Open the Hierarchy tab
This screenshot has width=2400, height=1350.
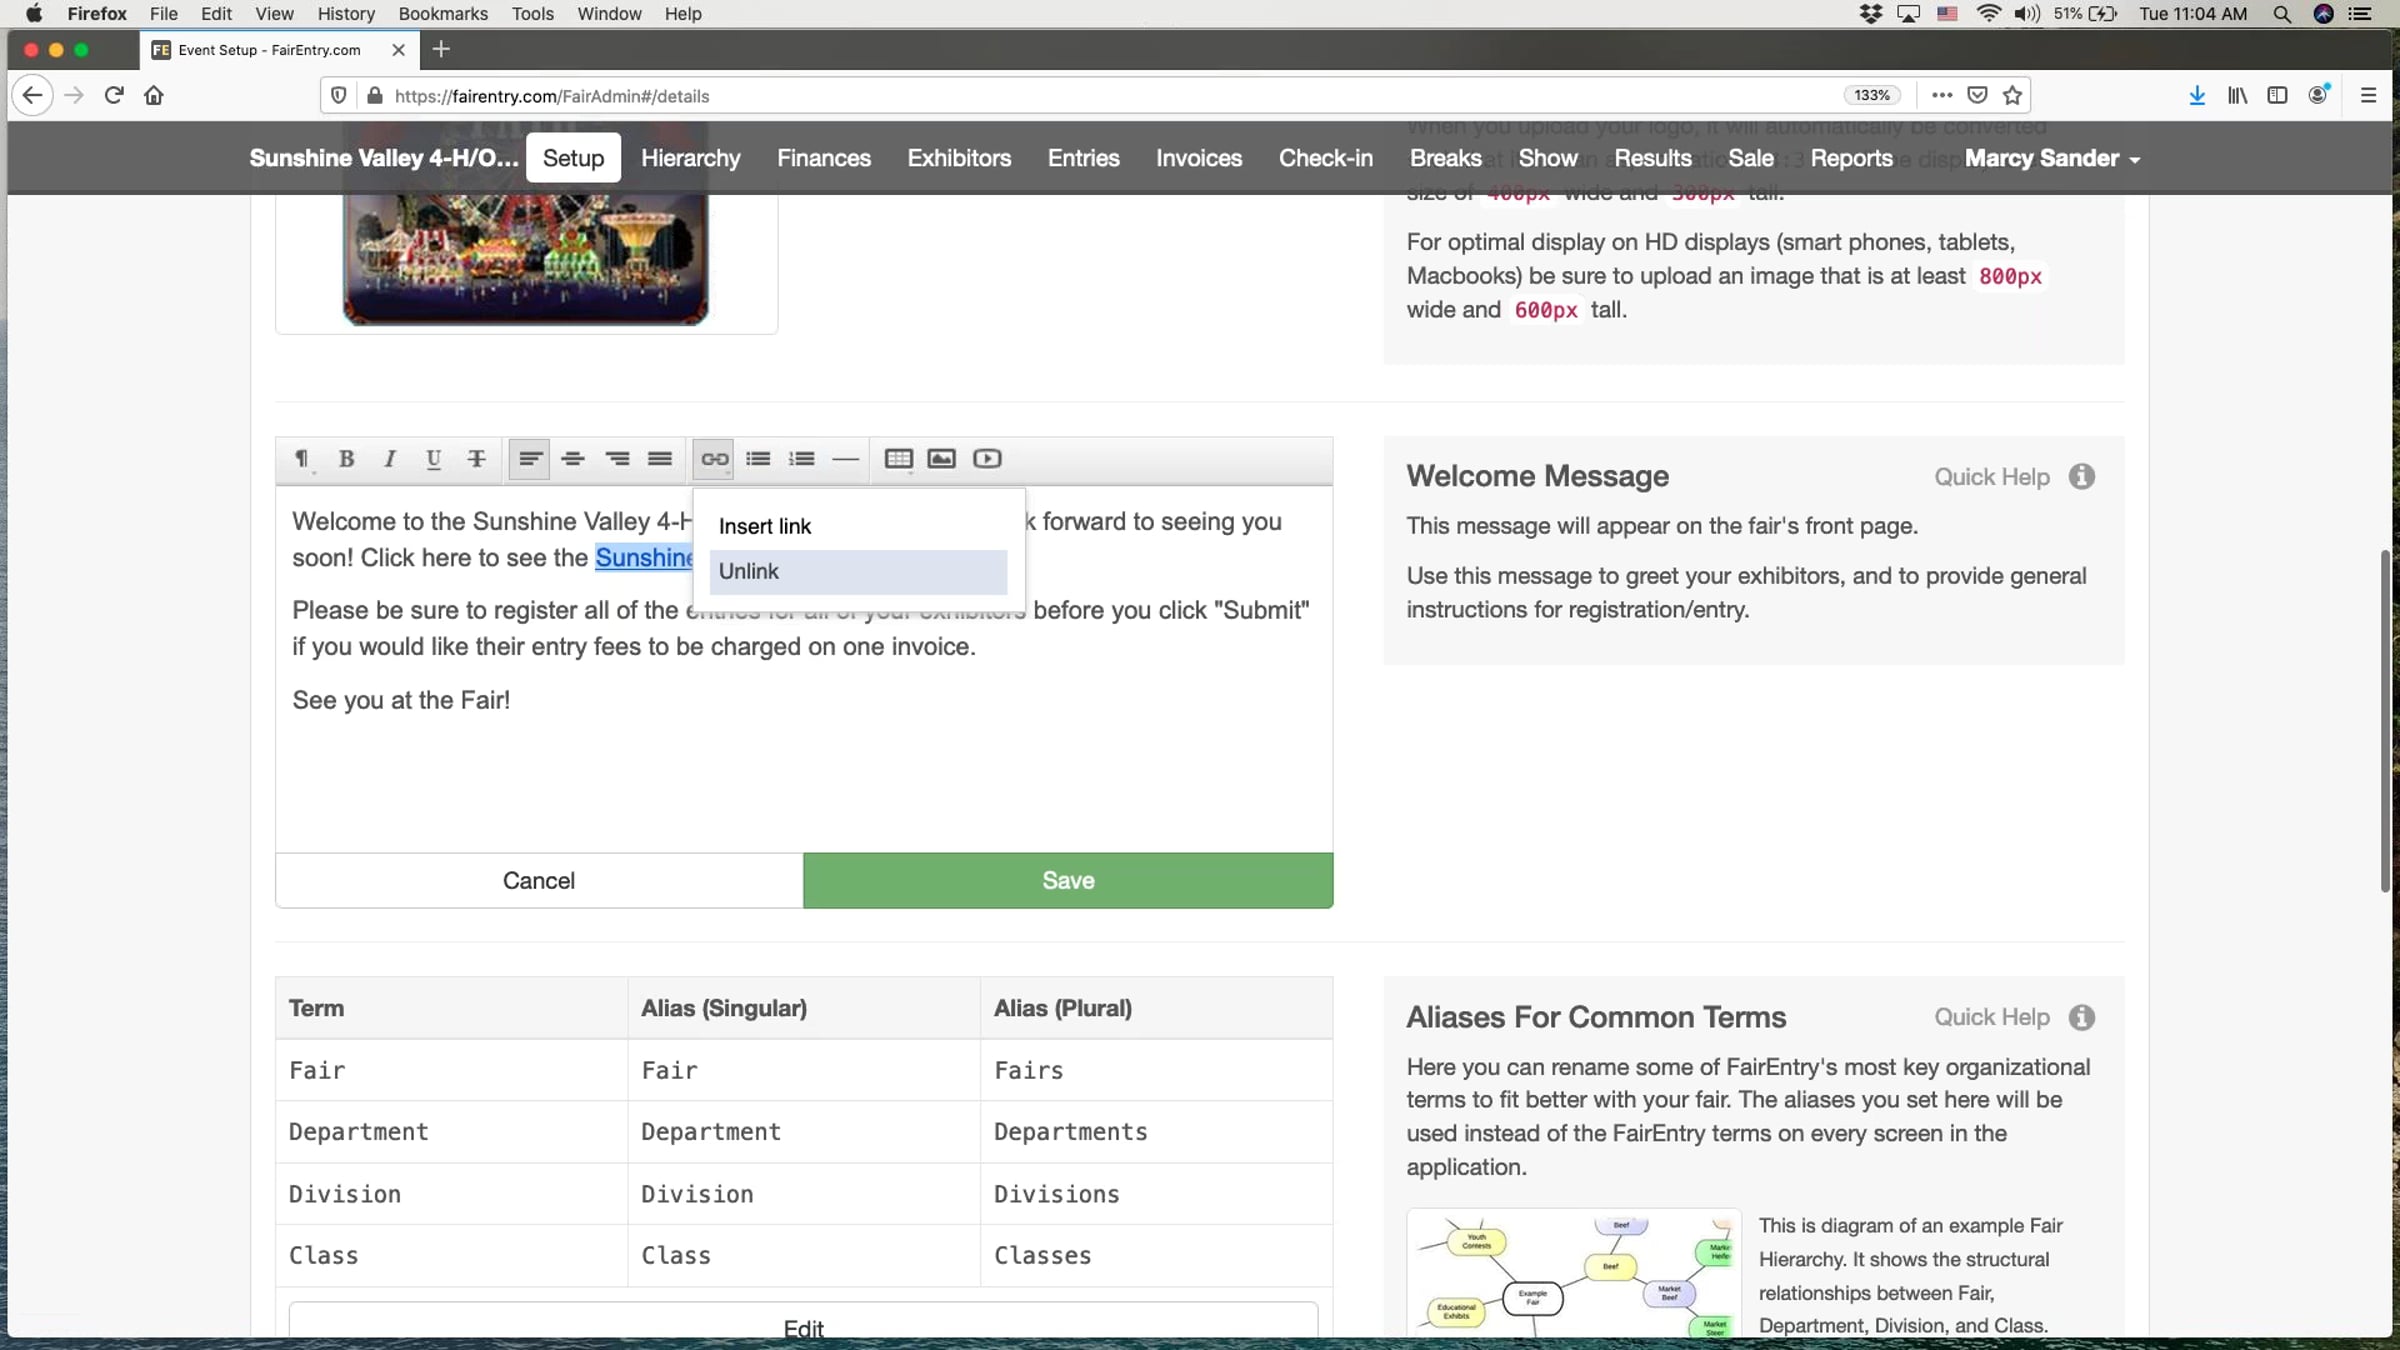690,158
